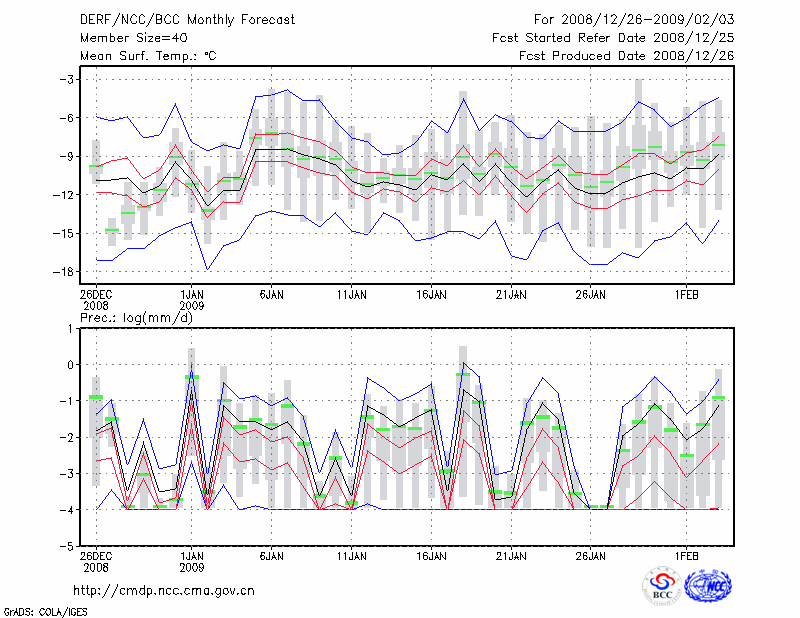Click the Fcst Started Refer Date line
800x618 pixels.
[613, 37]
